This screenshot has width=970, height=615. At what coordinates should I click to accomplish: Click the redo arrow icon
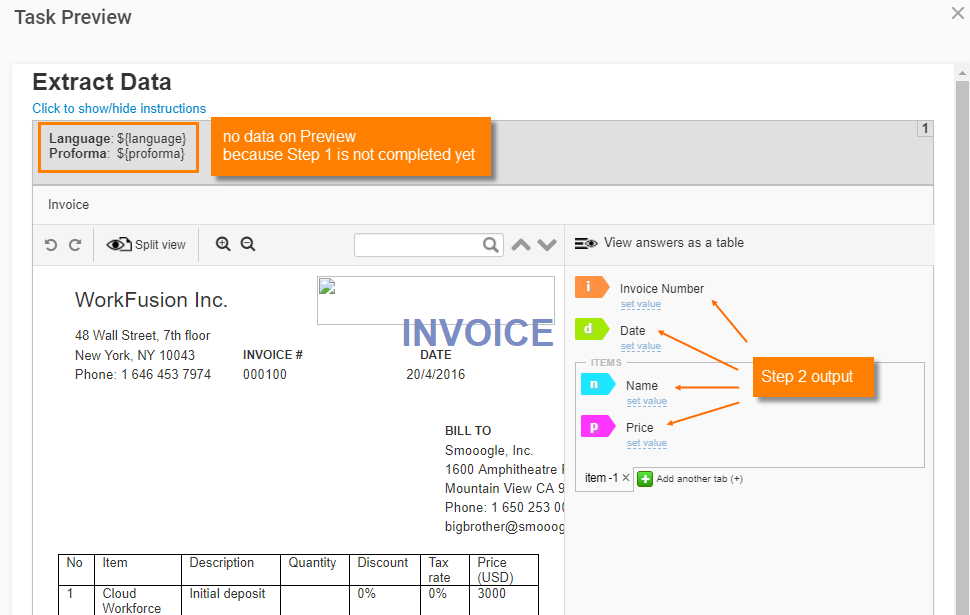[75, 245]
